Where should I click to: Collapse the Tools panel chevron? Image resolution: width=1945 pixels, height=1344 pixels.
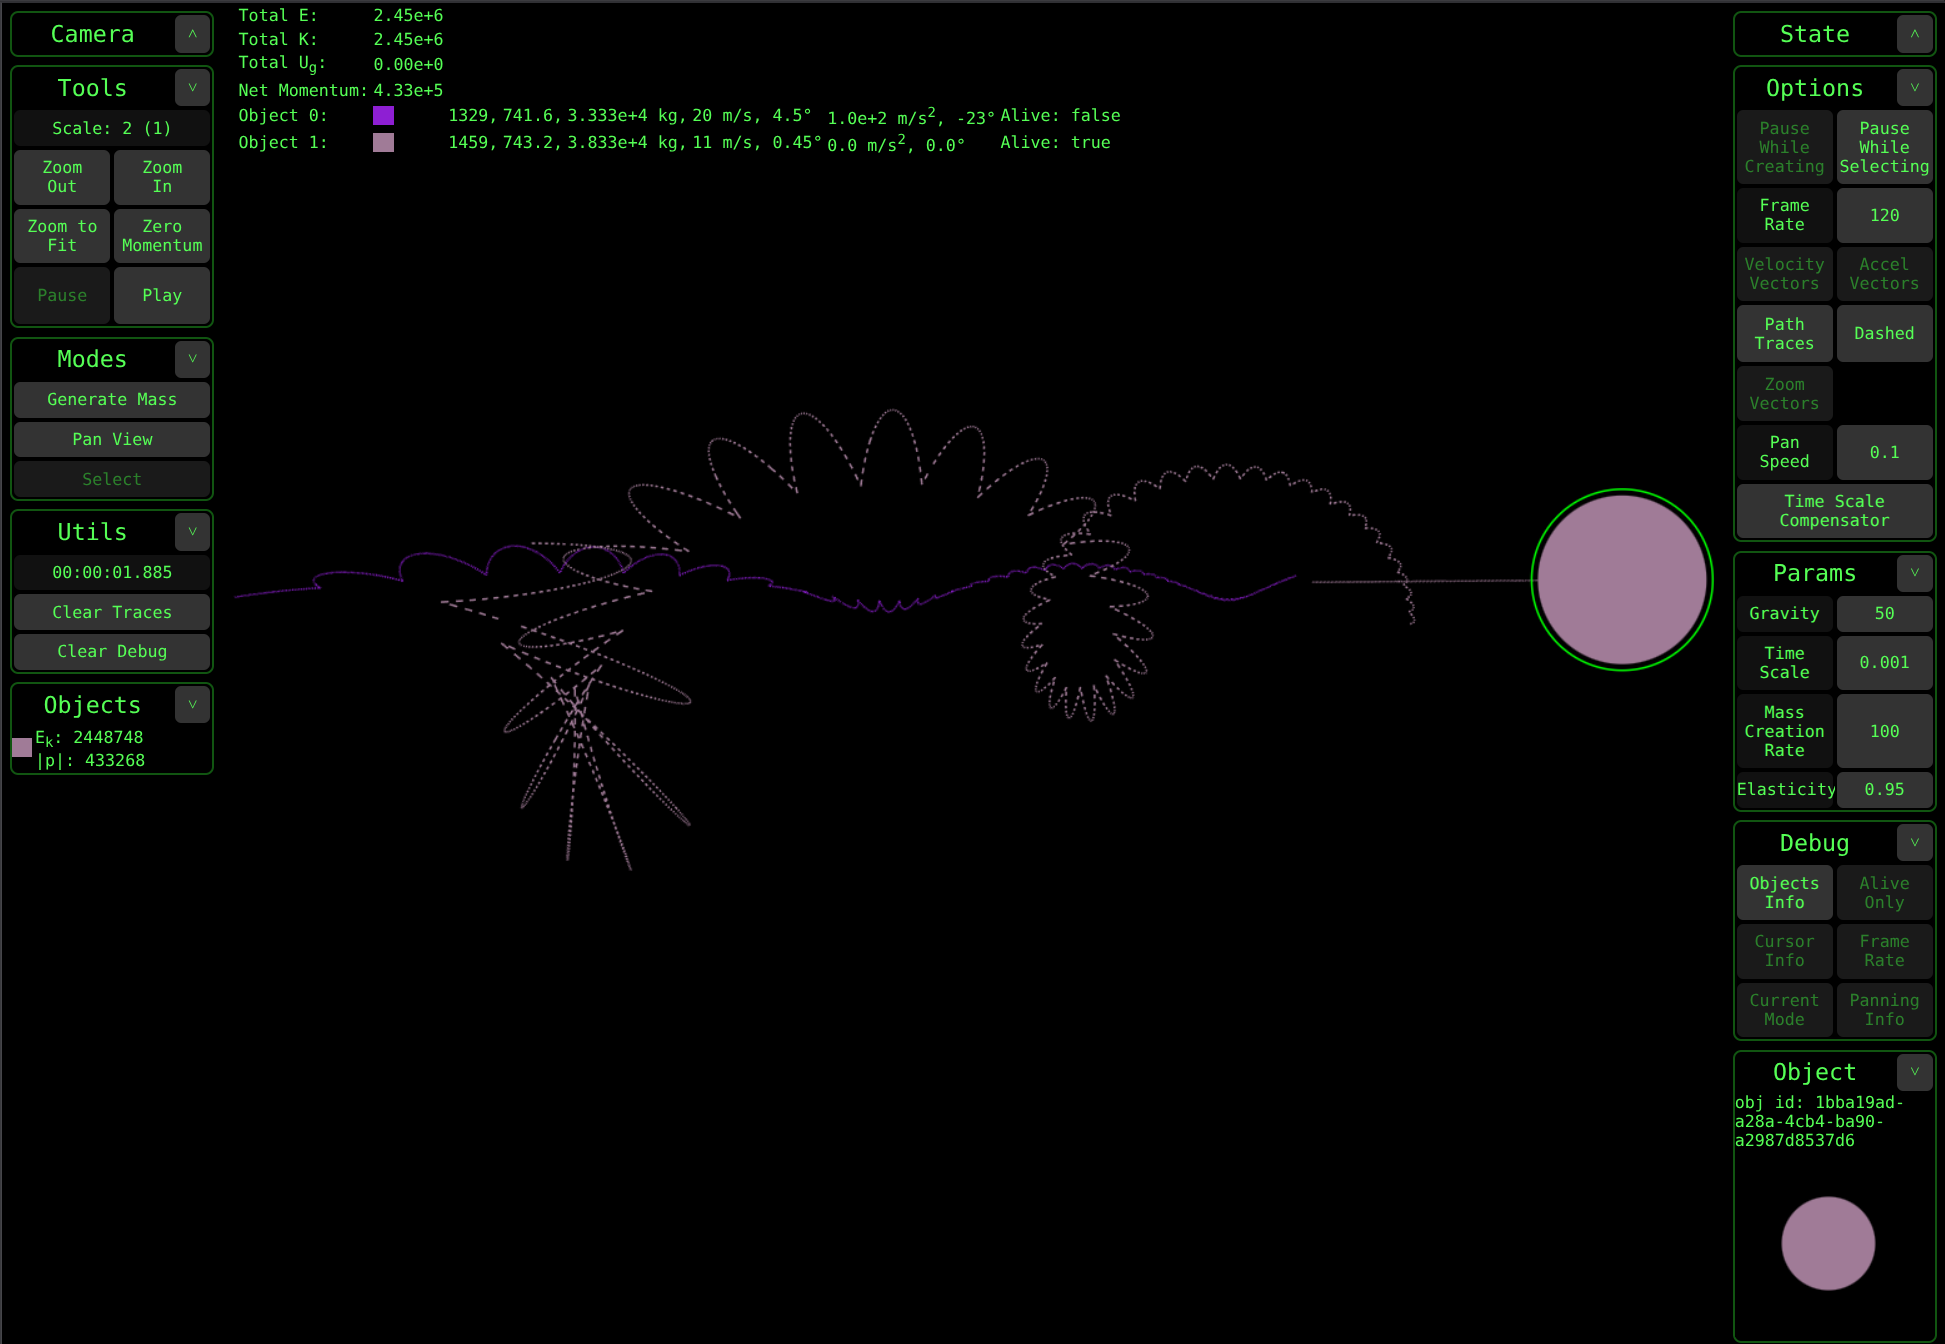pyautogui.click(x=192, y=88)
